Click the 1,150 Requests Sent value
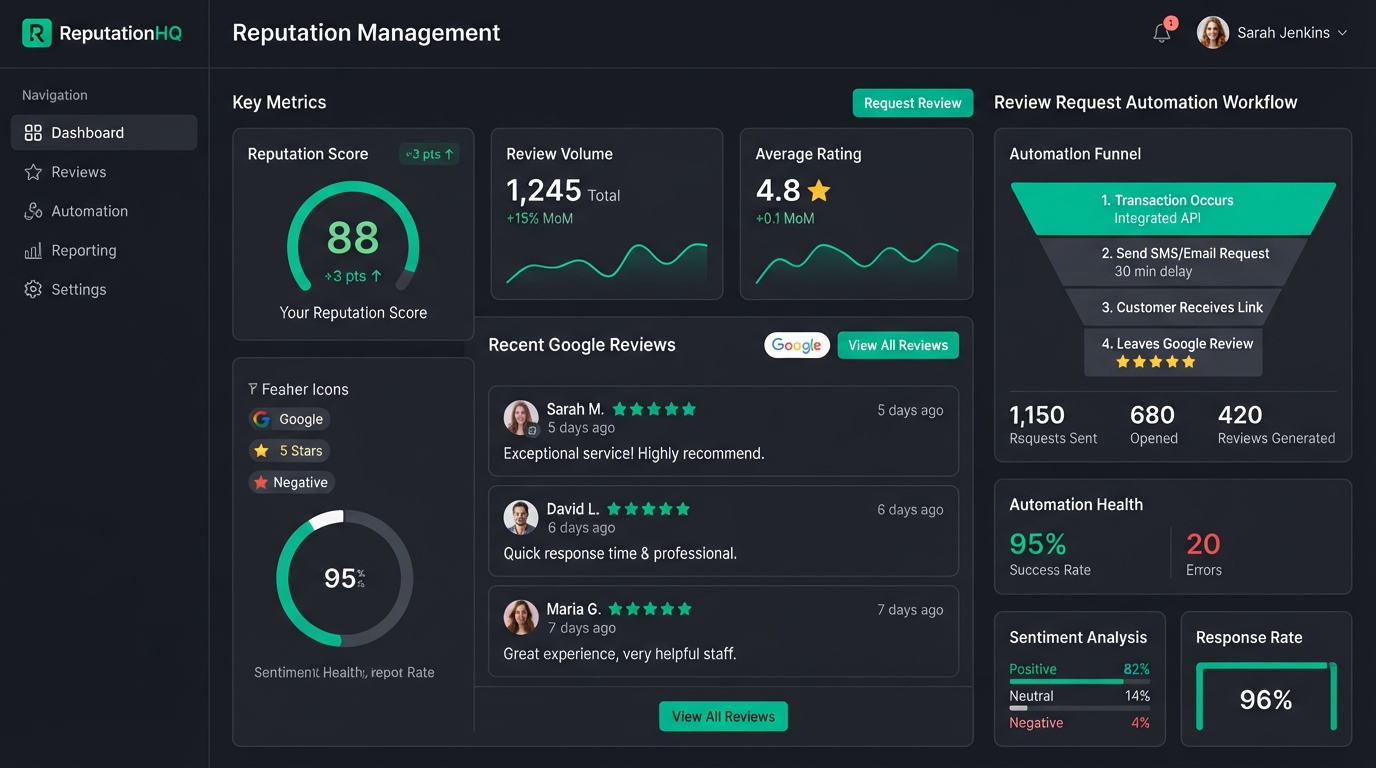Viewport: 1376px width, 768px height. click(x=1037, y=415)
